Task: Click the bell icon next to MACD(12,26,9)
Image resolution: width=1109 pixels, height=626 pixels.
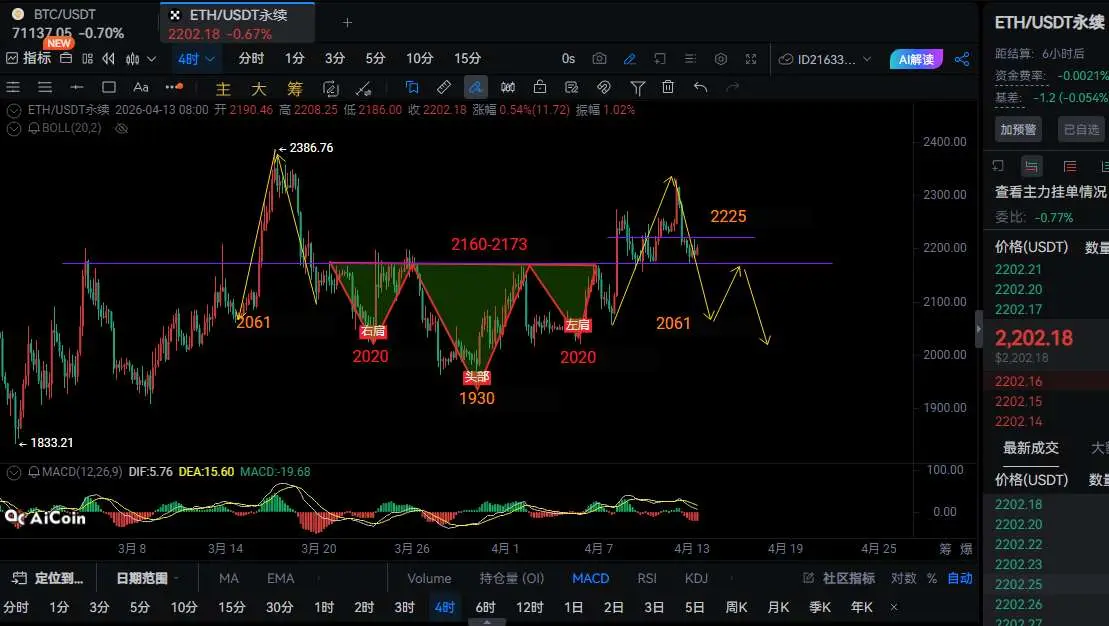Action: (34, 472)
